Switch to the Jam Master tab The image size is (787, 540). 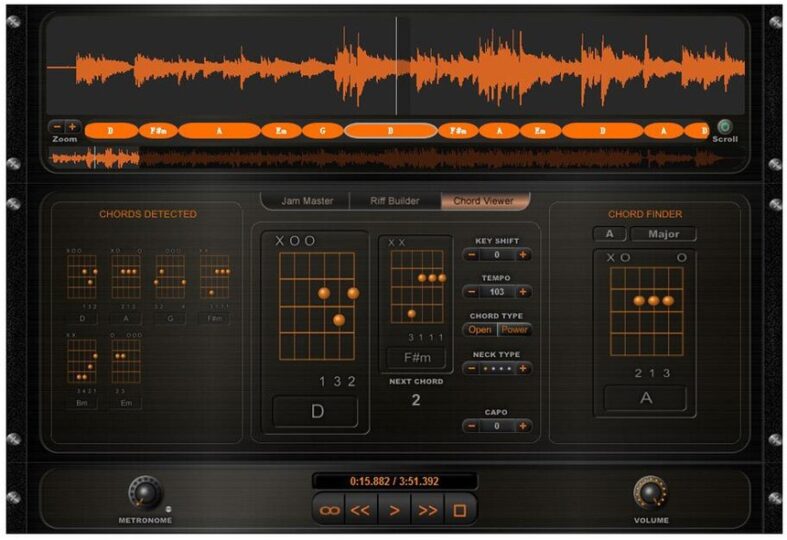307,201
